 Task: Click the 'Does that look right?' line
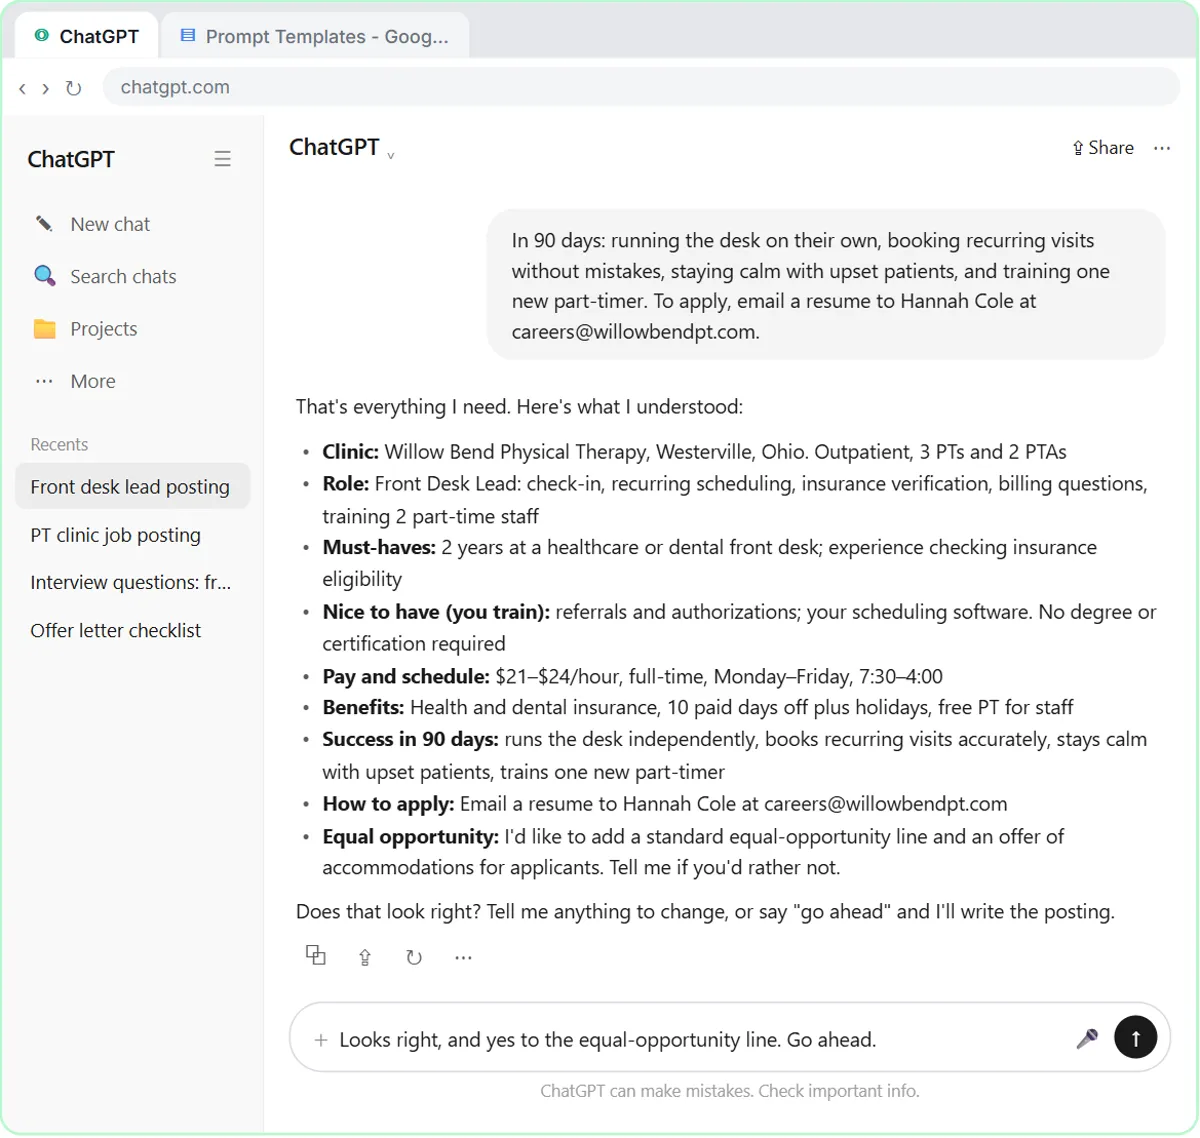(705, 912)
